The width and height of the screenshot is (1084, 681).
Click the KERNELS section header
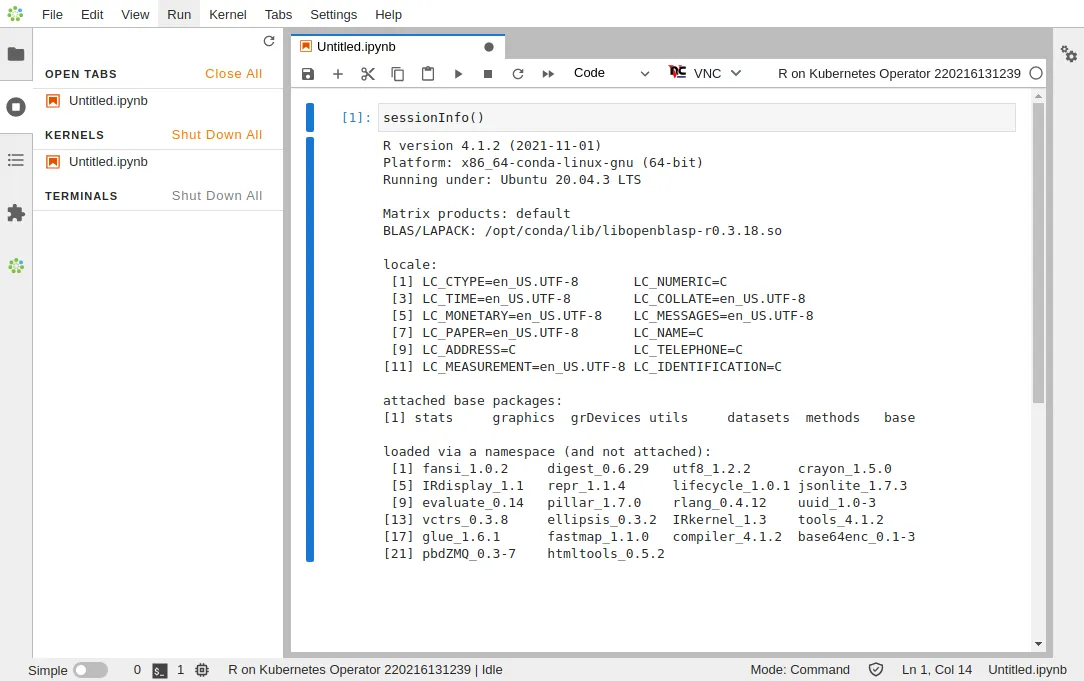(x=75, y=135)
